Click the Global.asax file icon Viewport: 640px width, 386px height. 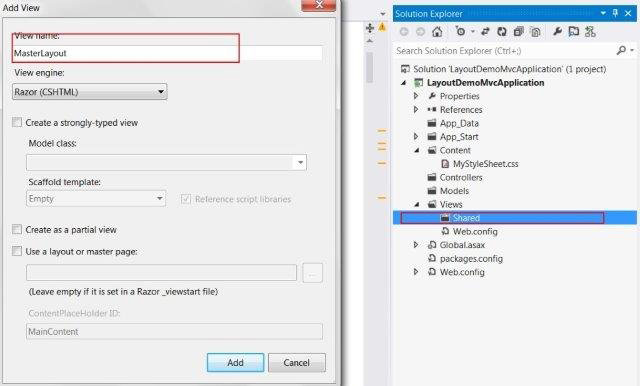pyautogui.click(x=432, y=245)
